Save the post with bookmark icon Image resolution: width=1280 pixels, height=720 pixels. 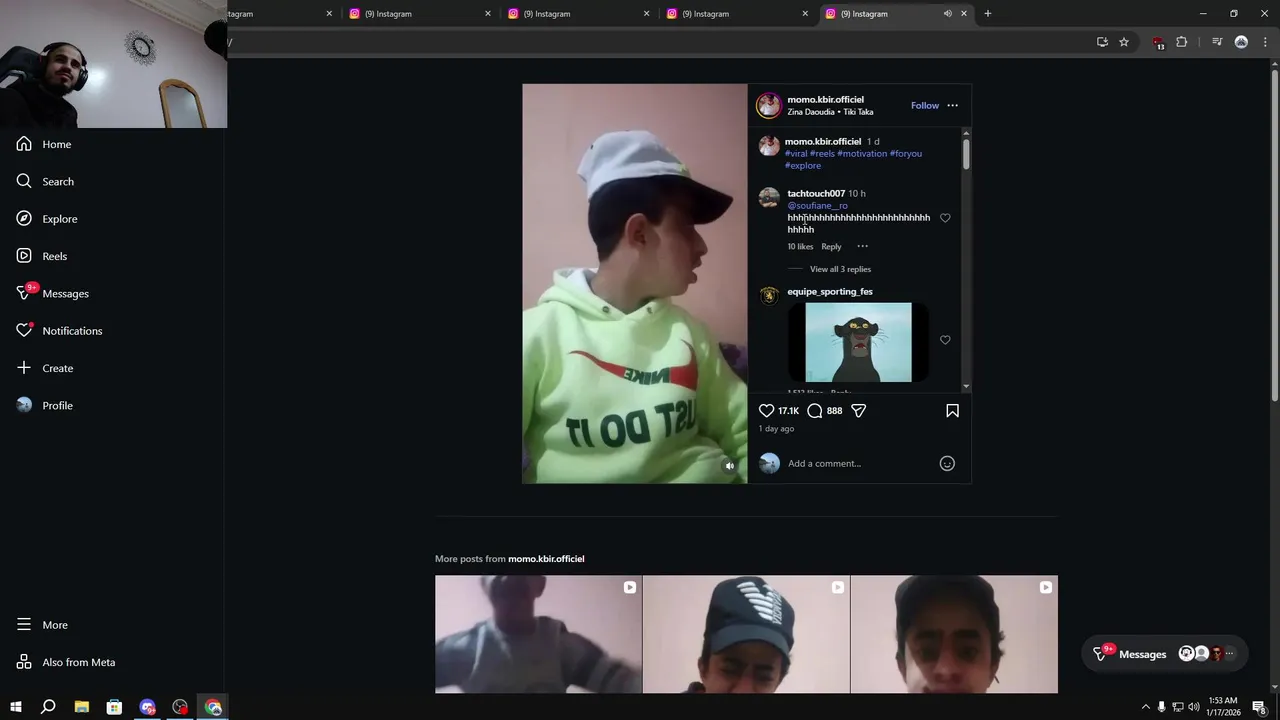click(952, 411)
